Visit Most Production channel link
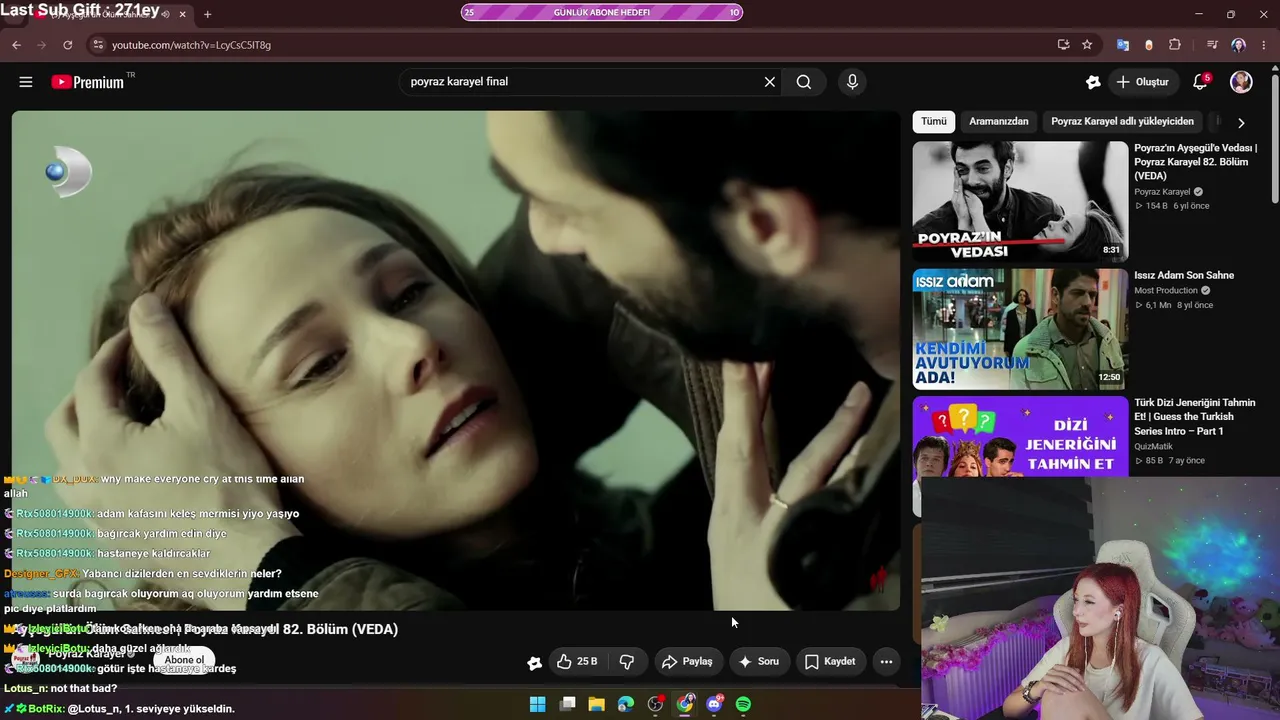1280x720 pixels. click(1166, 291)
